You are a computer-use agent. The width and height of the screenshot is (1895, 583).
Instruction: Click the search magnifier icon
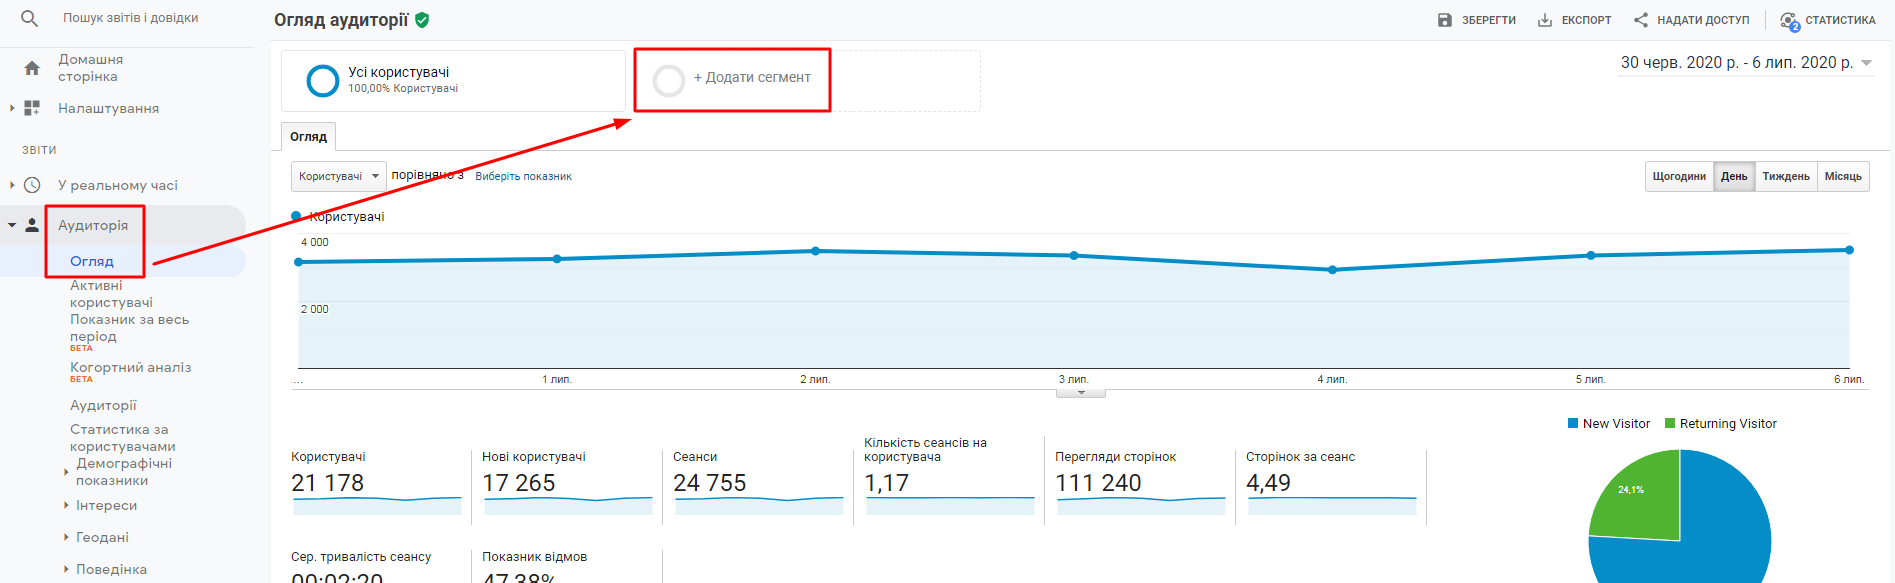click(30, 18)
